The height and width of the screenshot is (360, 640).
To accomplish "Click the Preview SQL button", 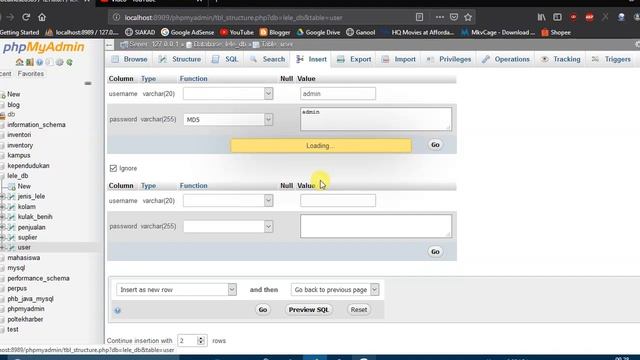I will click(308, 310).
